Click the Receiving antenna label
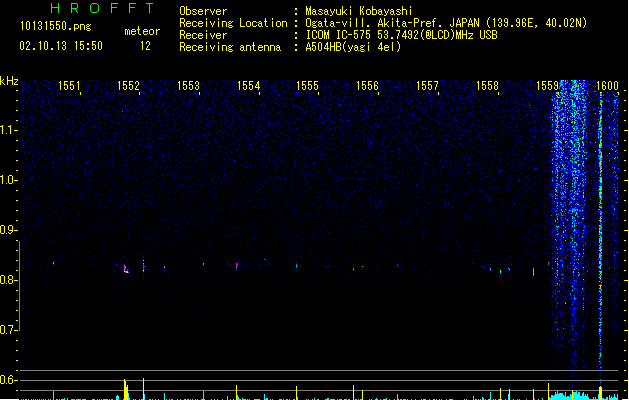The image size is (629, 400). (x=230, y=47)
